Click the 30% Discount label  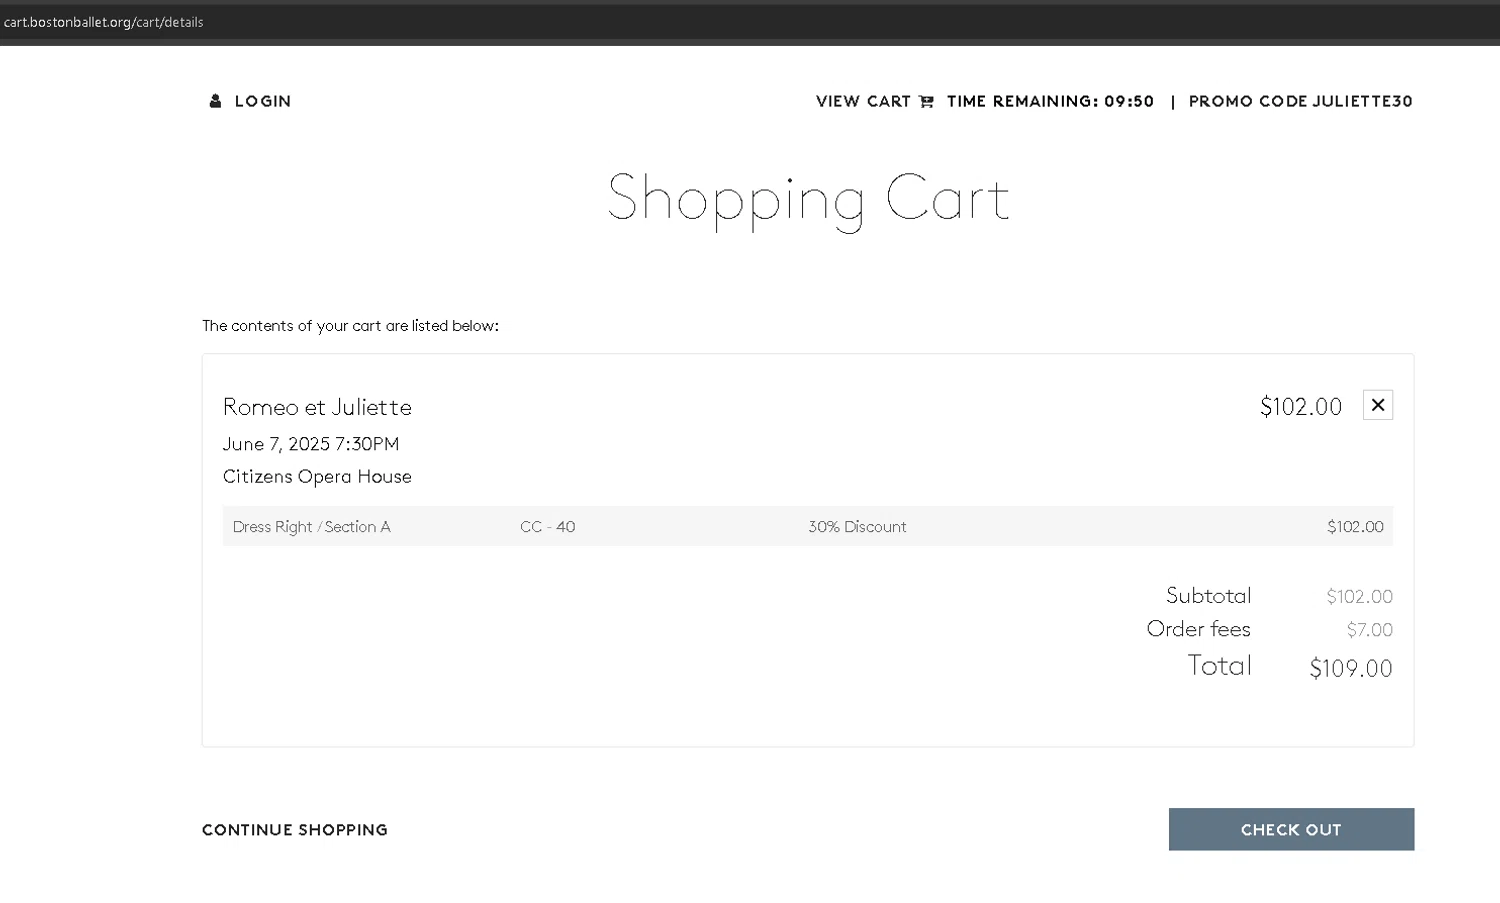click(x=857, y=527)
